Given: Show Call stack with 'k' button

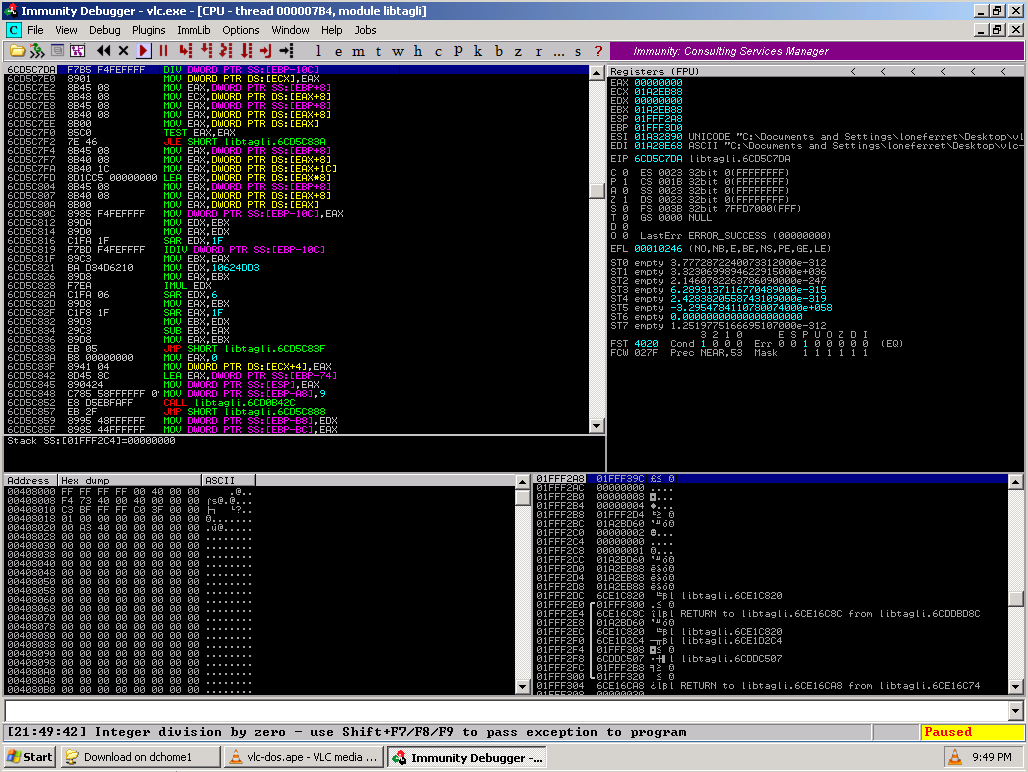Looking at the screenshot, I should point(478,51).
